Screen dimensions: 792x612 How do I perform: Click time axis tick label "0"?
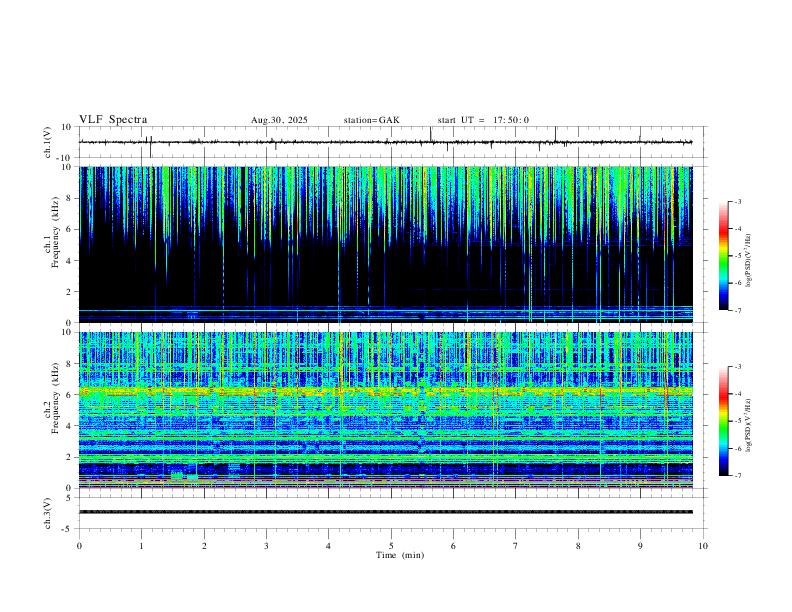[79, 546]
